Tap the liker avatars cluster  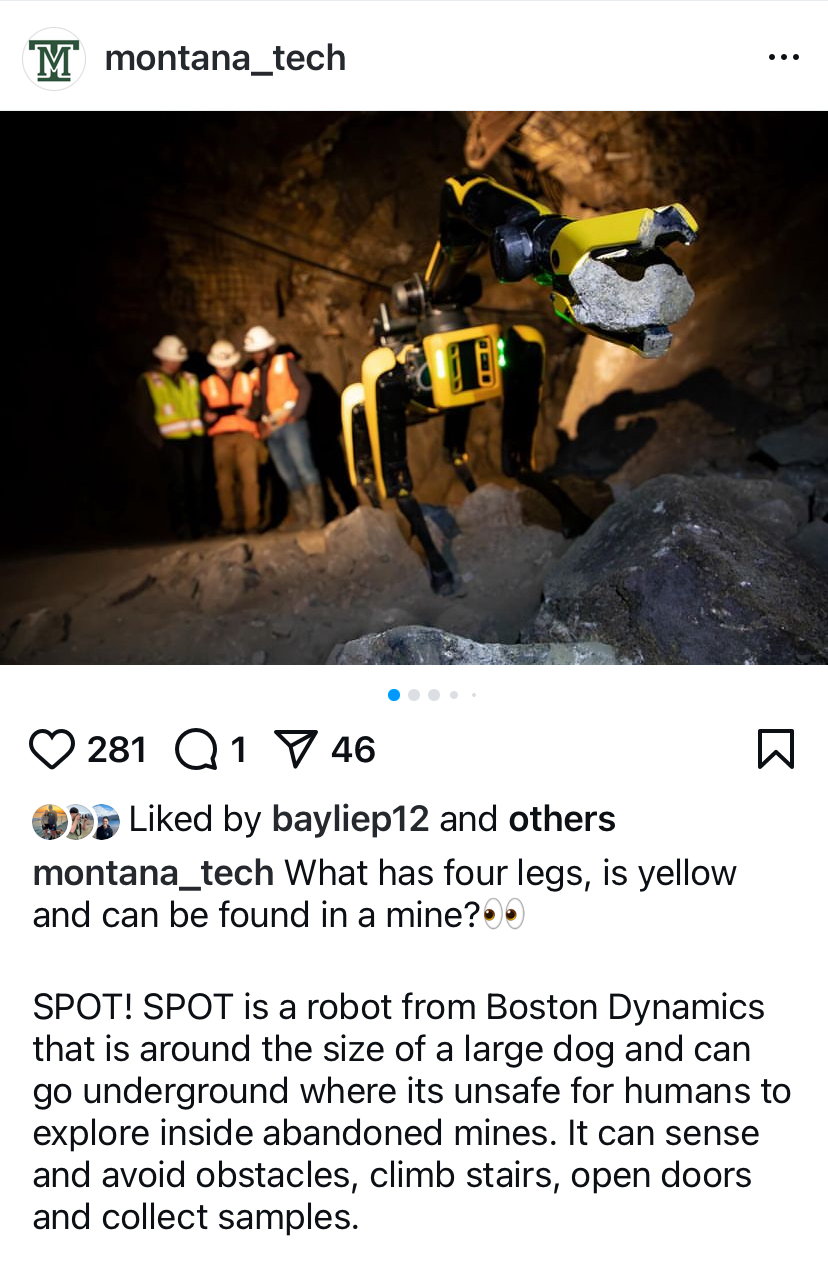[76, 821]
